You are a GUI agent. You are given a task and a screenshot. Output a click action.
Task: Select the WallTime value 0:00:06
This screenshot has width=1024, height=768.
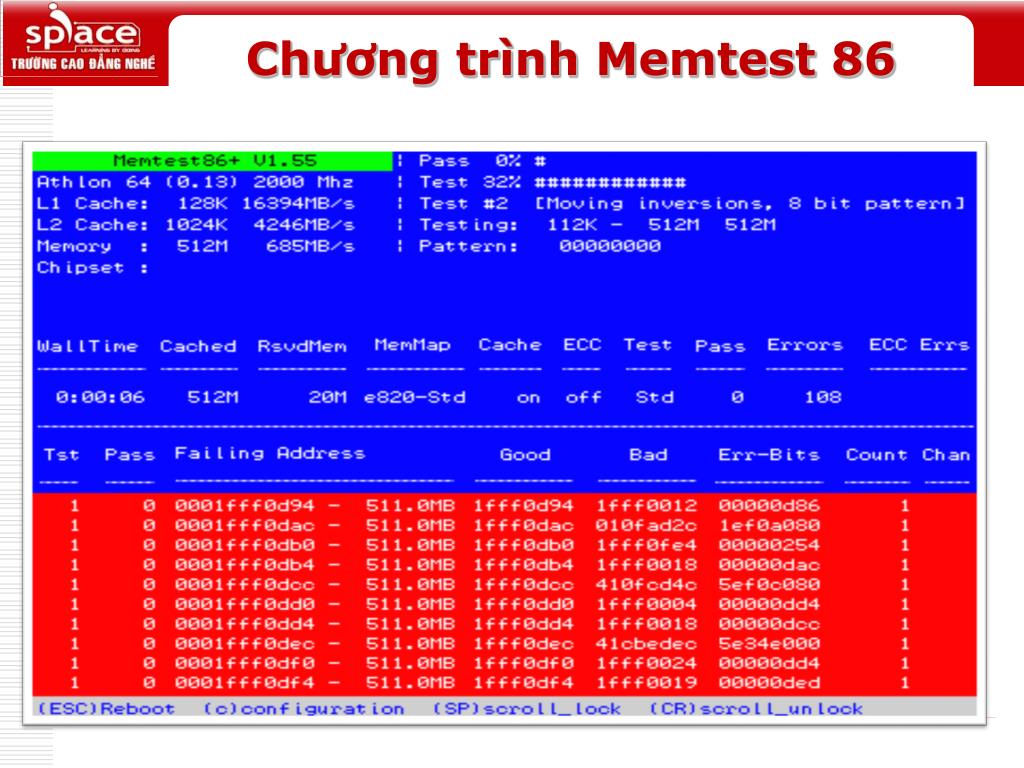point(100,397)
